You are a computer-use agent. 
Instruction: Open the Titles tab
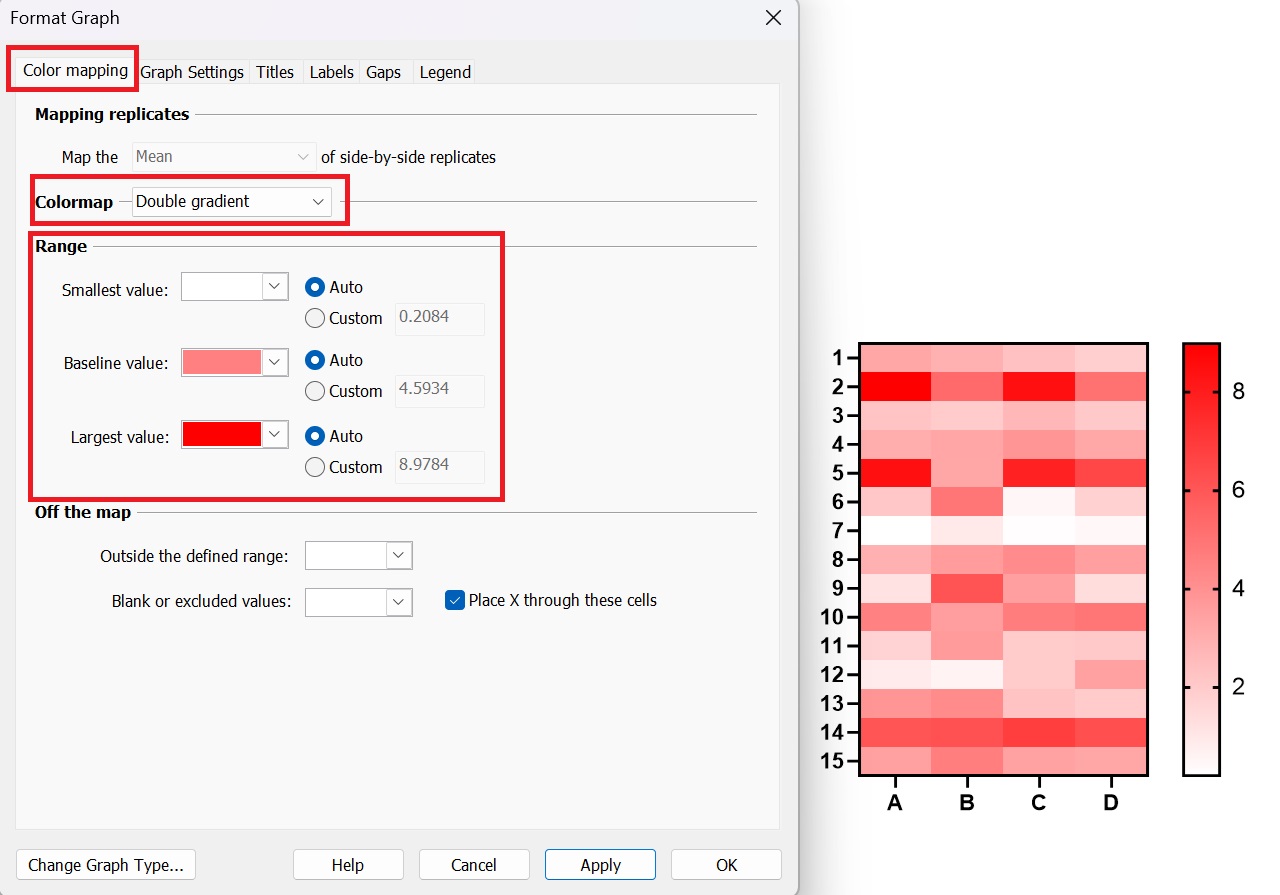tap(275, 72)
